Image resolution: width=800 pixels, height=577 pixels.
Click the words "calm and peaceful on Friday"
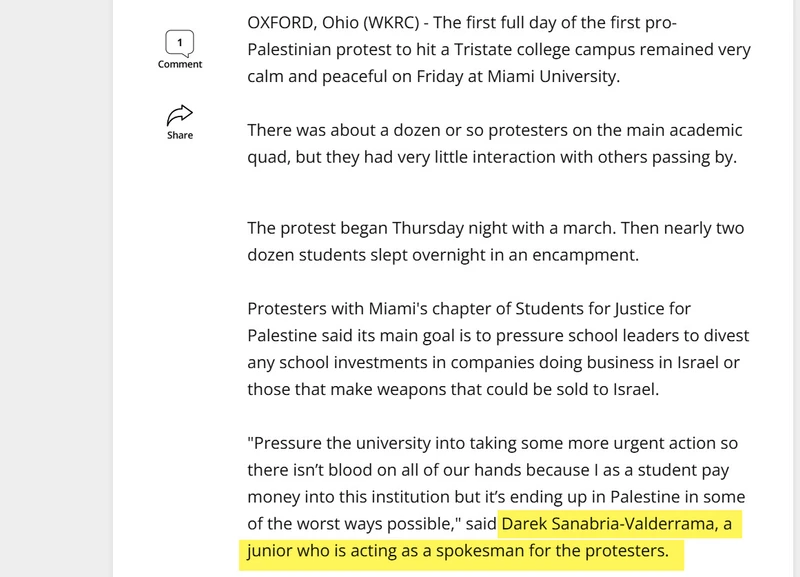pos(355,76)
